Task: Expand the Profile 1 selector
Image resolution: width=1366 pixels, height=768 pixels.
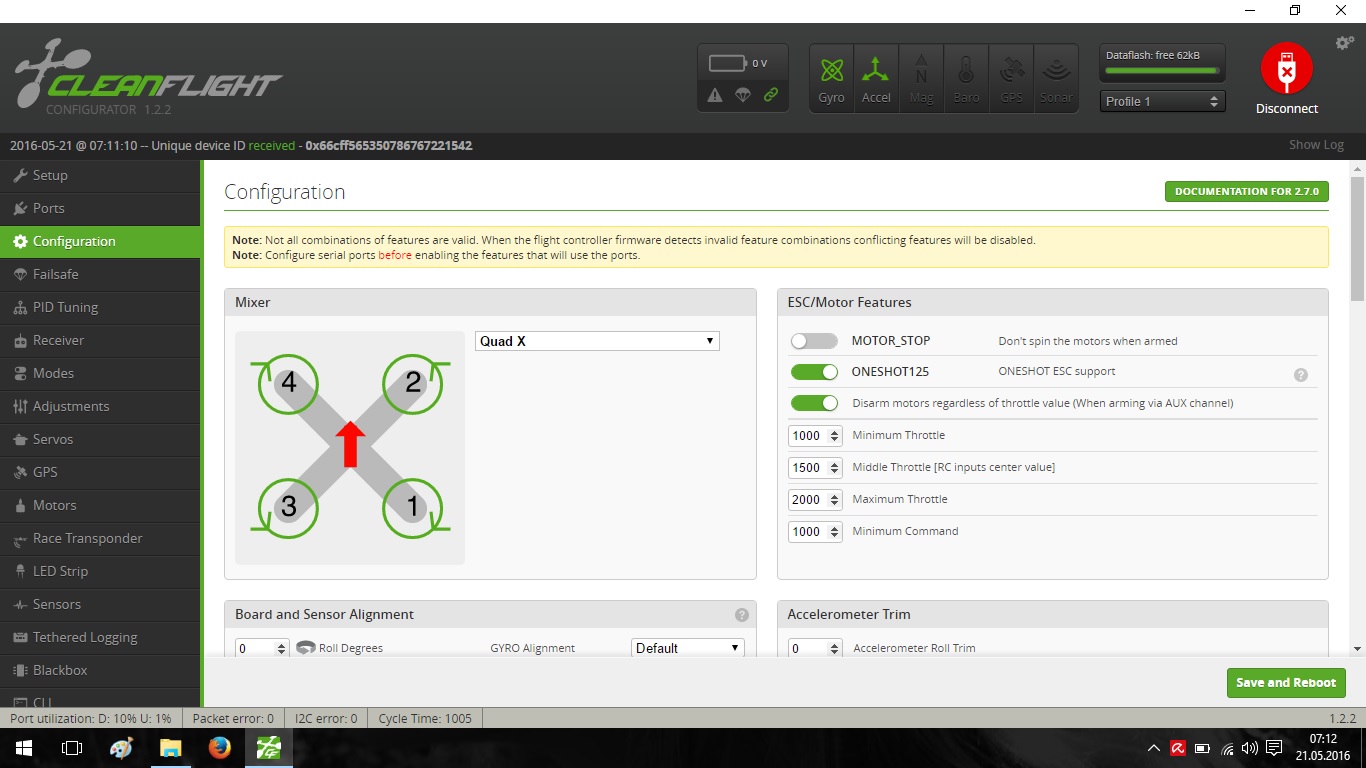Action: [1162, 101]
